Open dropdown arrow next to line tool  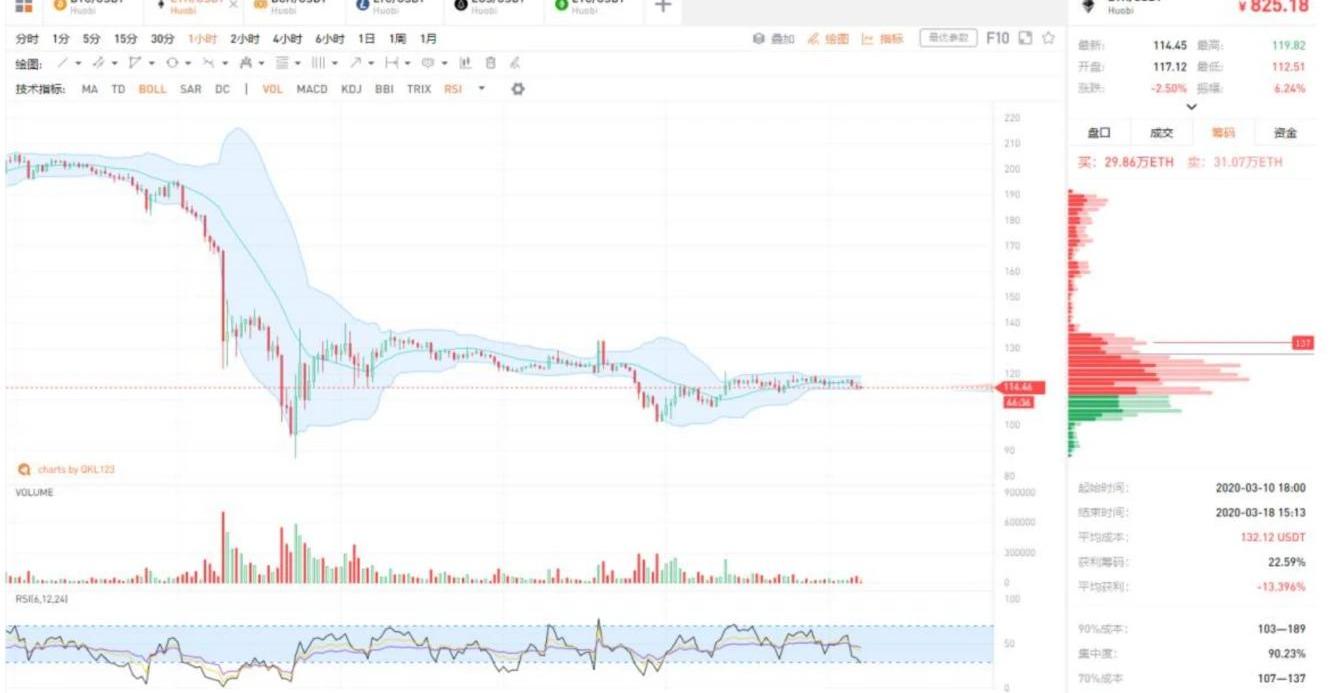(x=78, y=63)
